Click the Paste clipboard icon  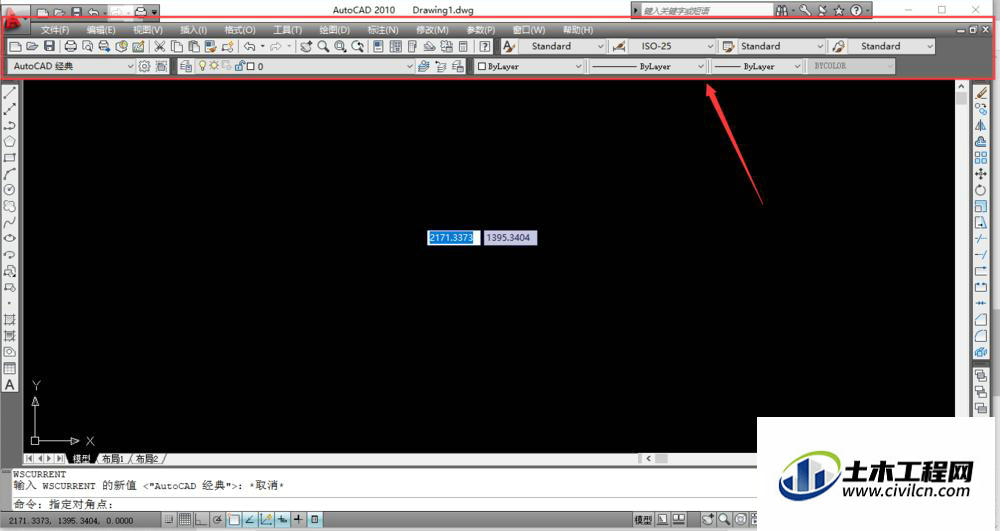193,47
